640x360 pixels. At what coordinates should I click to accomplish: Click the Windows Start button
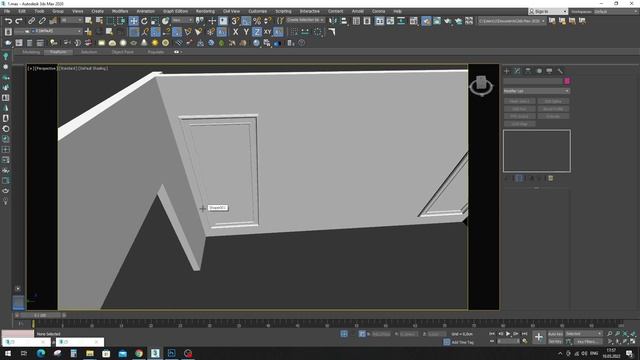pyautogui.click(x=8, y=353)
